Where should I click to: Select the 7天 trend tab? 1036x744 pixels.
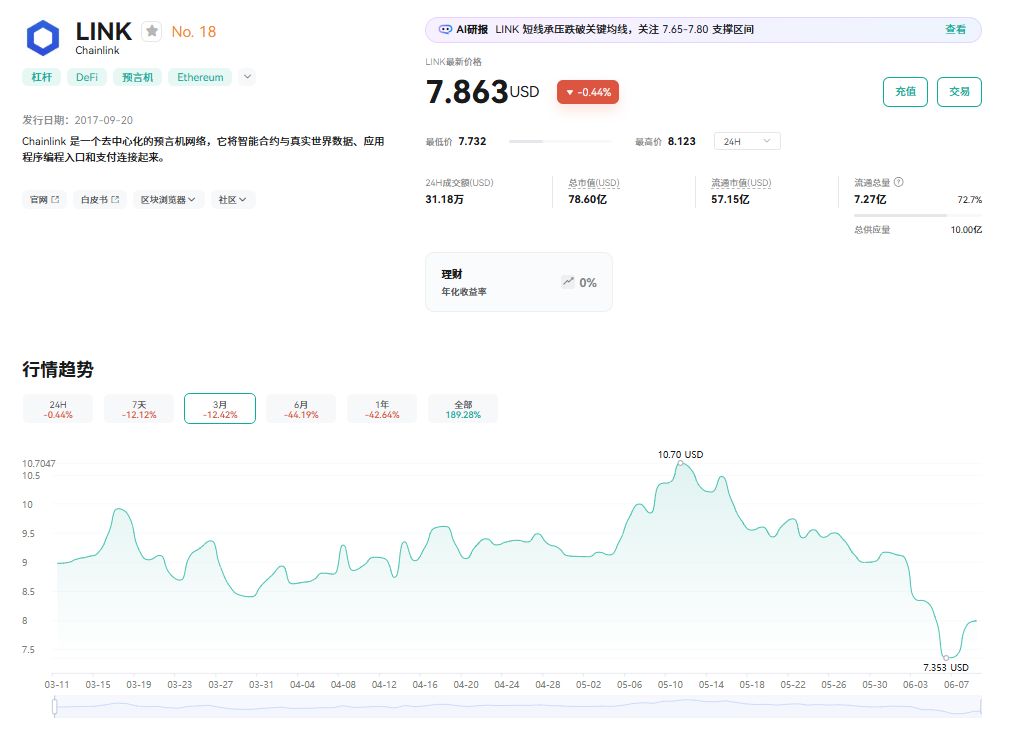click(139, 409)
